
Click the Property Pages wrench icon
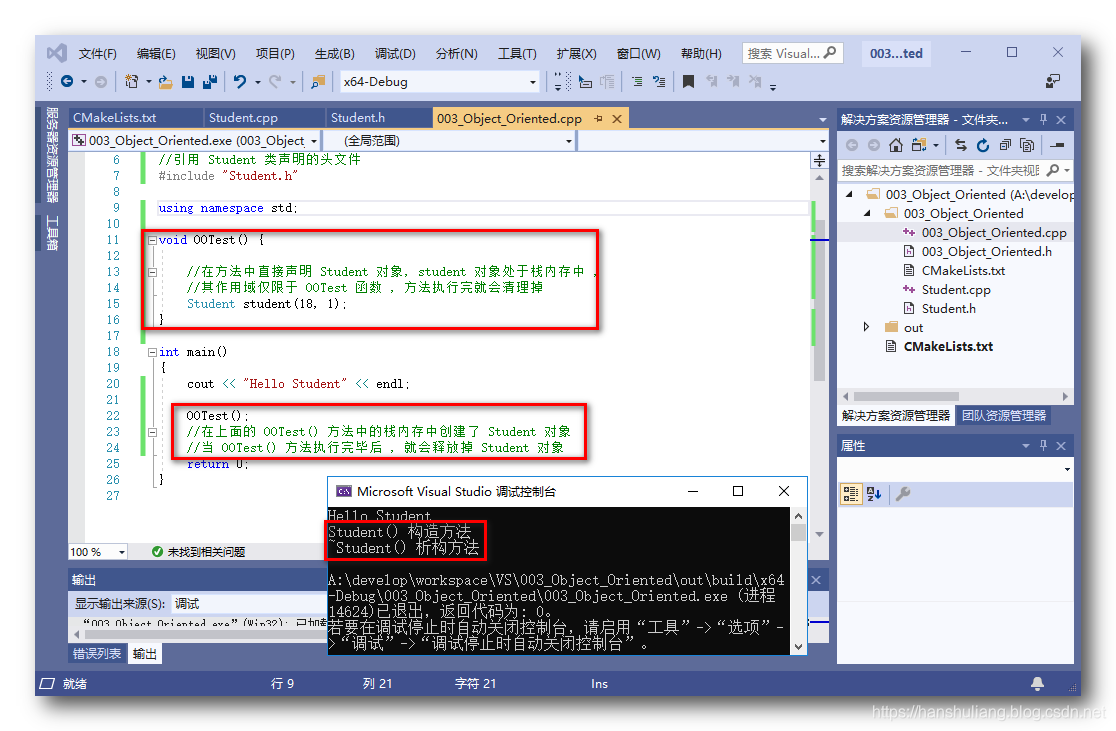click(x=903, y=494)
